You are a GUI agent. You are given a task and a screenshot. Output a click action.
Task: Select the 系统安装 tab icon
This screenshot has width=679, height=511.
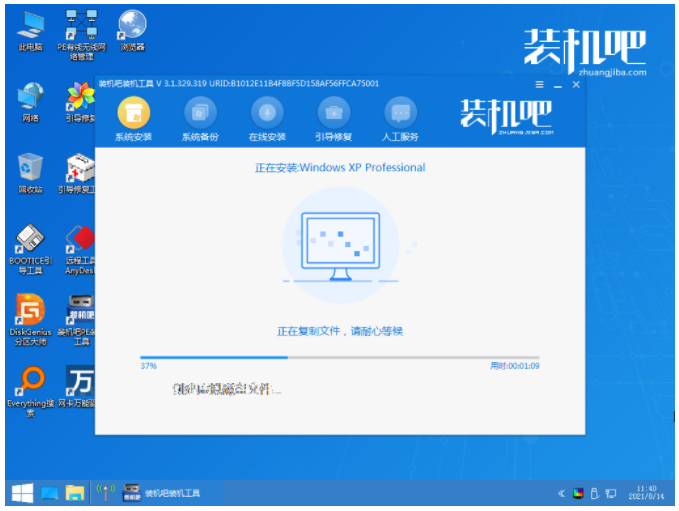click(x=133, y=113)
